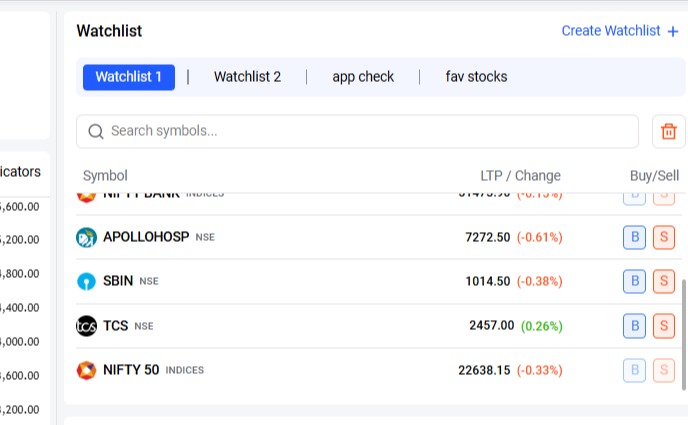Click the INDICES tag beside NIFTY 50
Screen dimensions: 688x425
pyautogui.click(x=185, y=371)
